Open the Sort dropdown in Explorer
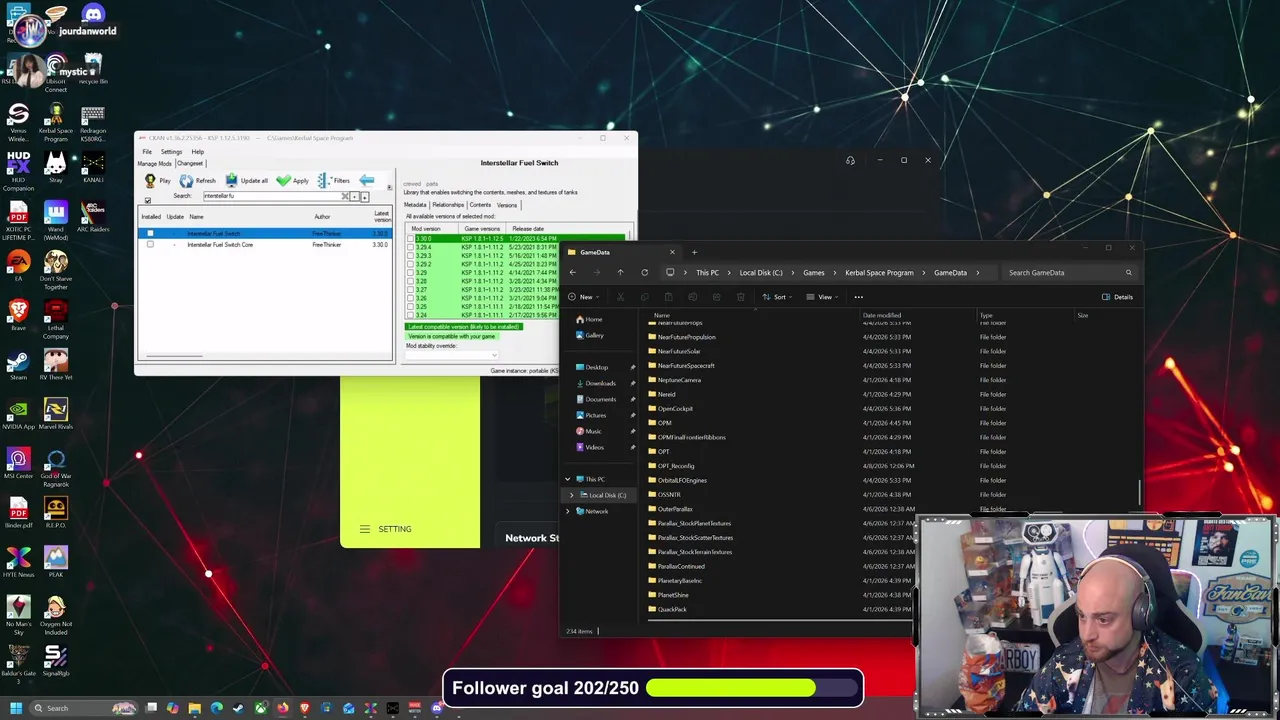The image size is (1280, 720). click(776, 297)
